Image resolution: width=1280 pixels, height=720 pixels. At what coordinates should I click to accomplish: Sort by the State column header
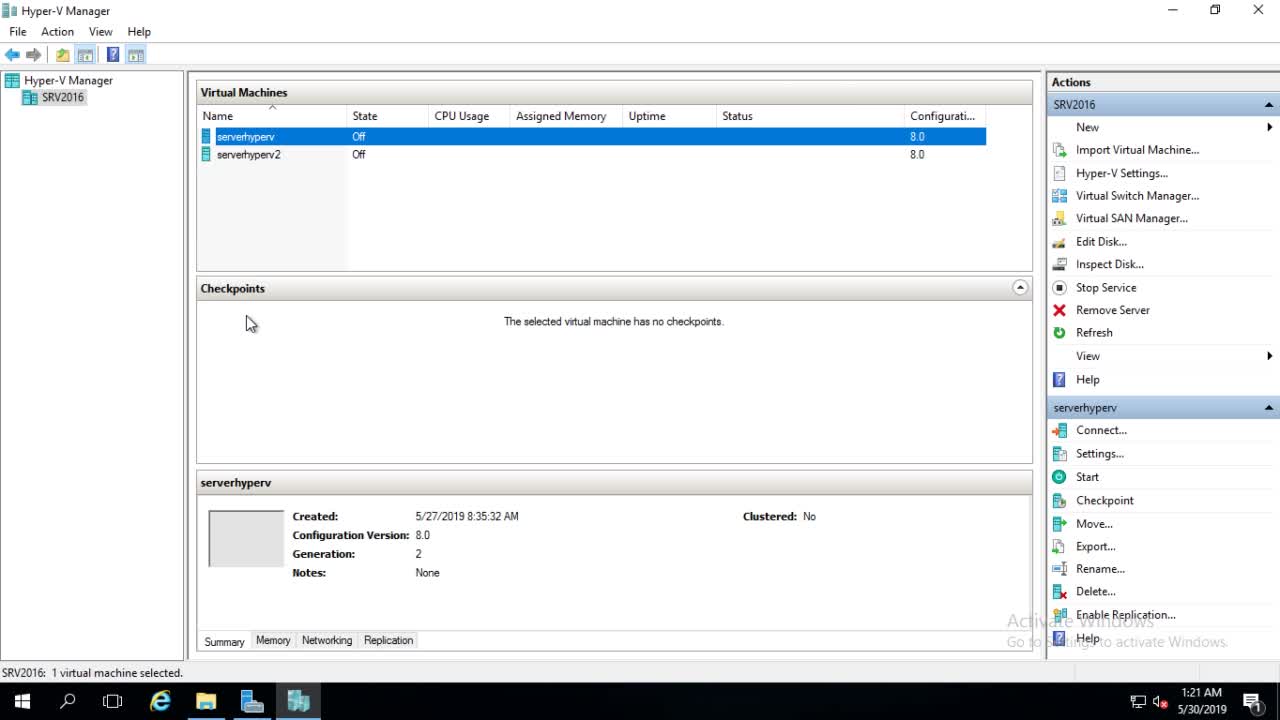[x=388, y=116]
